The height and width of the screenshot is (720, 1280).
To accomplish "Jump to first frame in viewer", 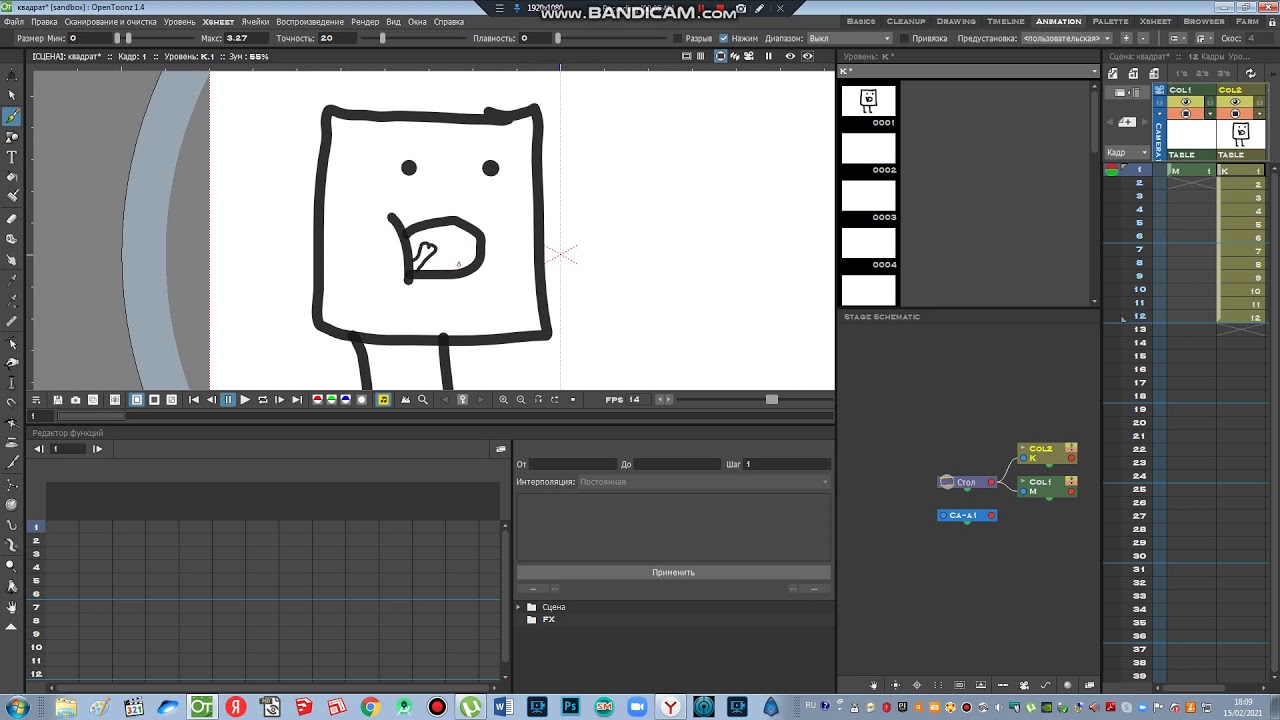I will pyautogui.click(x=193, y=399).
